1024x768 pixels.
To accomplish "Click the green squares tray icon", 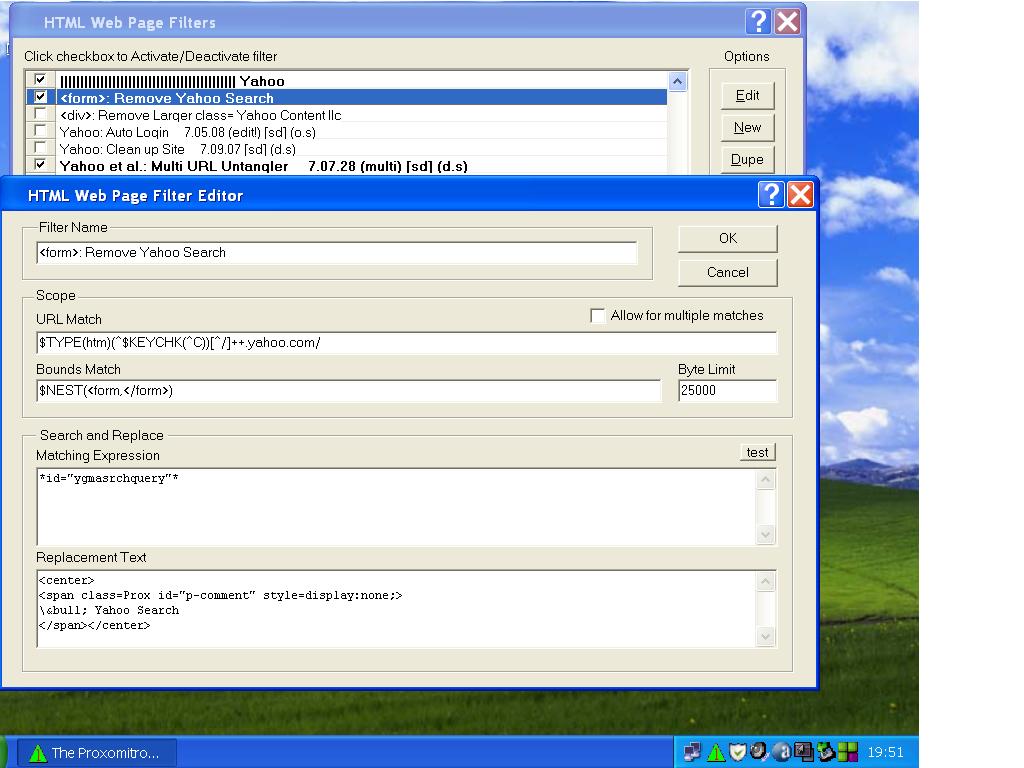I will pyautogui.click(x=848, y=752).
